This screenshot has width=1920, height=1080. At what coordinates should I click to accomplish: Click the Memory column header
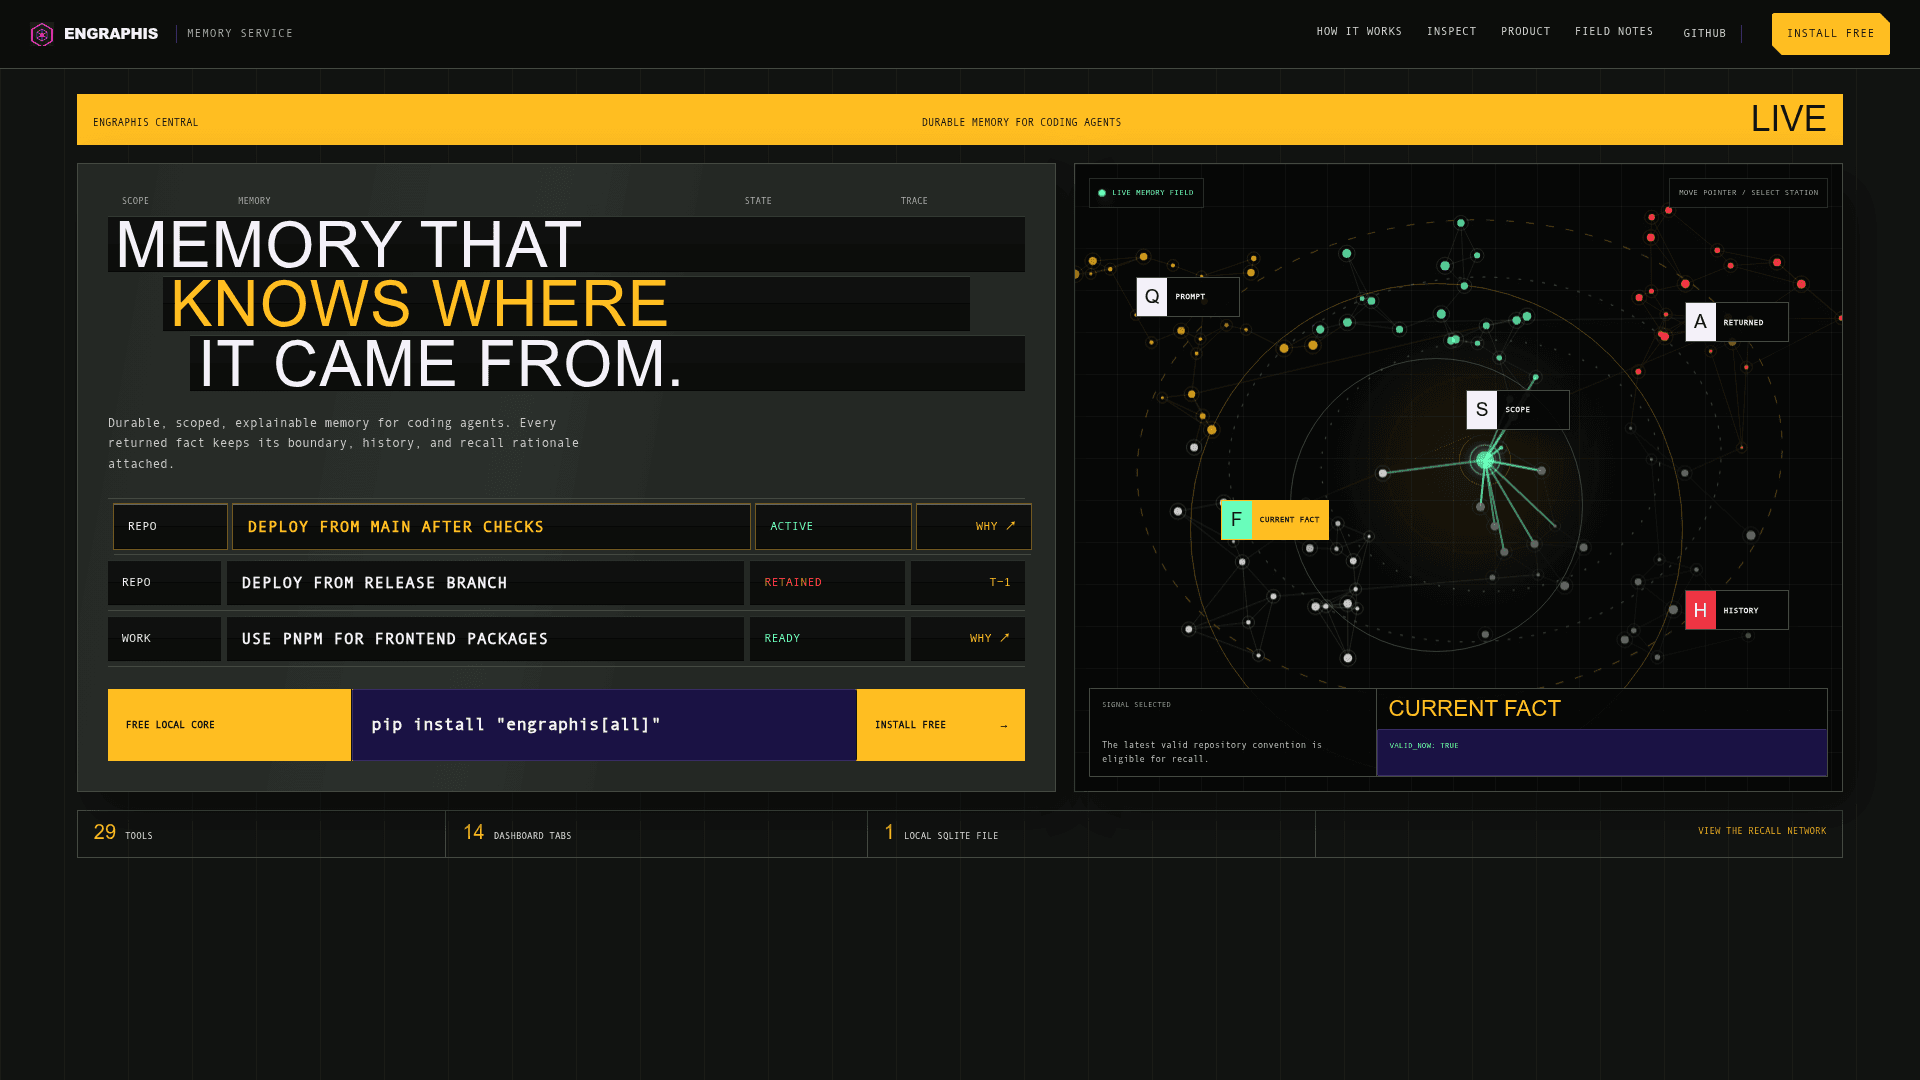(254, 201)
